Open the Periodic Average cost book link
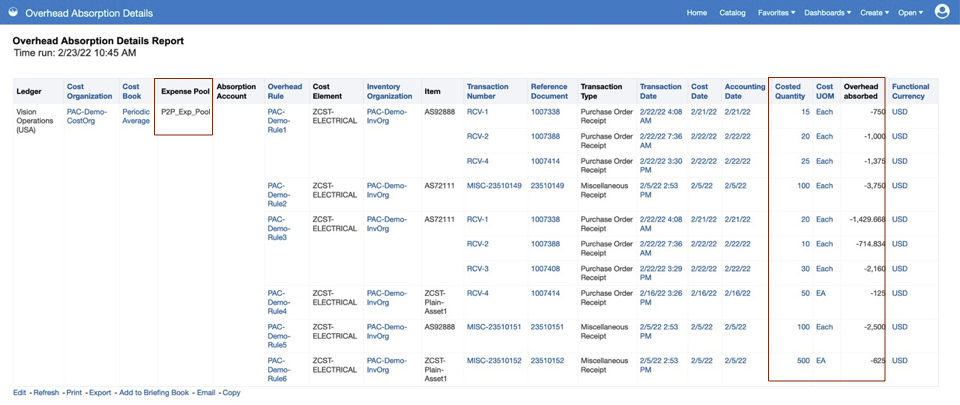 click(136, 116)
